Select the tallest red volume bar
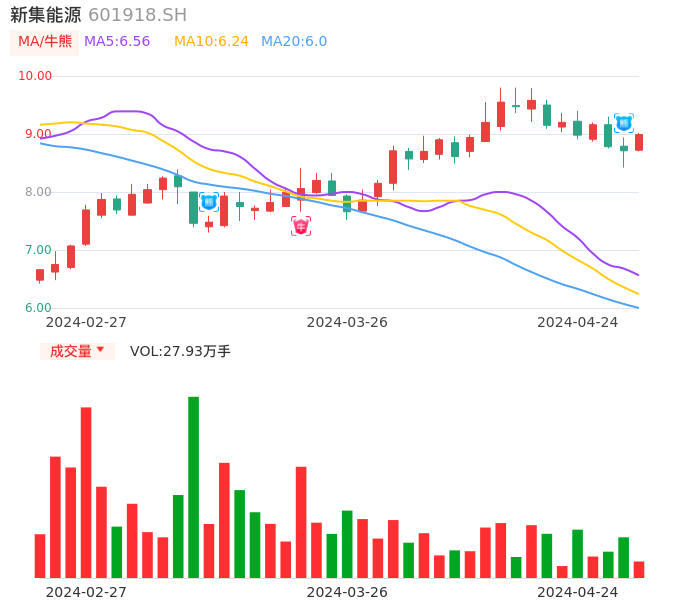686x606 pixels. (x=86, y=492)
